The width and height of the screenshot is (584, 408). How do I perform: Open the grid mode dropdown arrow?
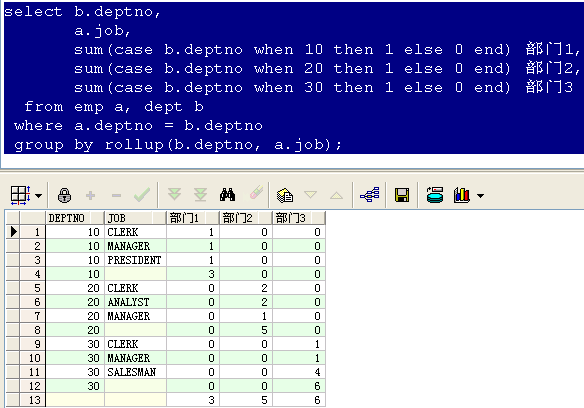(39, 195)
